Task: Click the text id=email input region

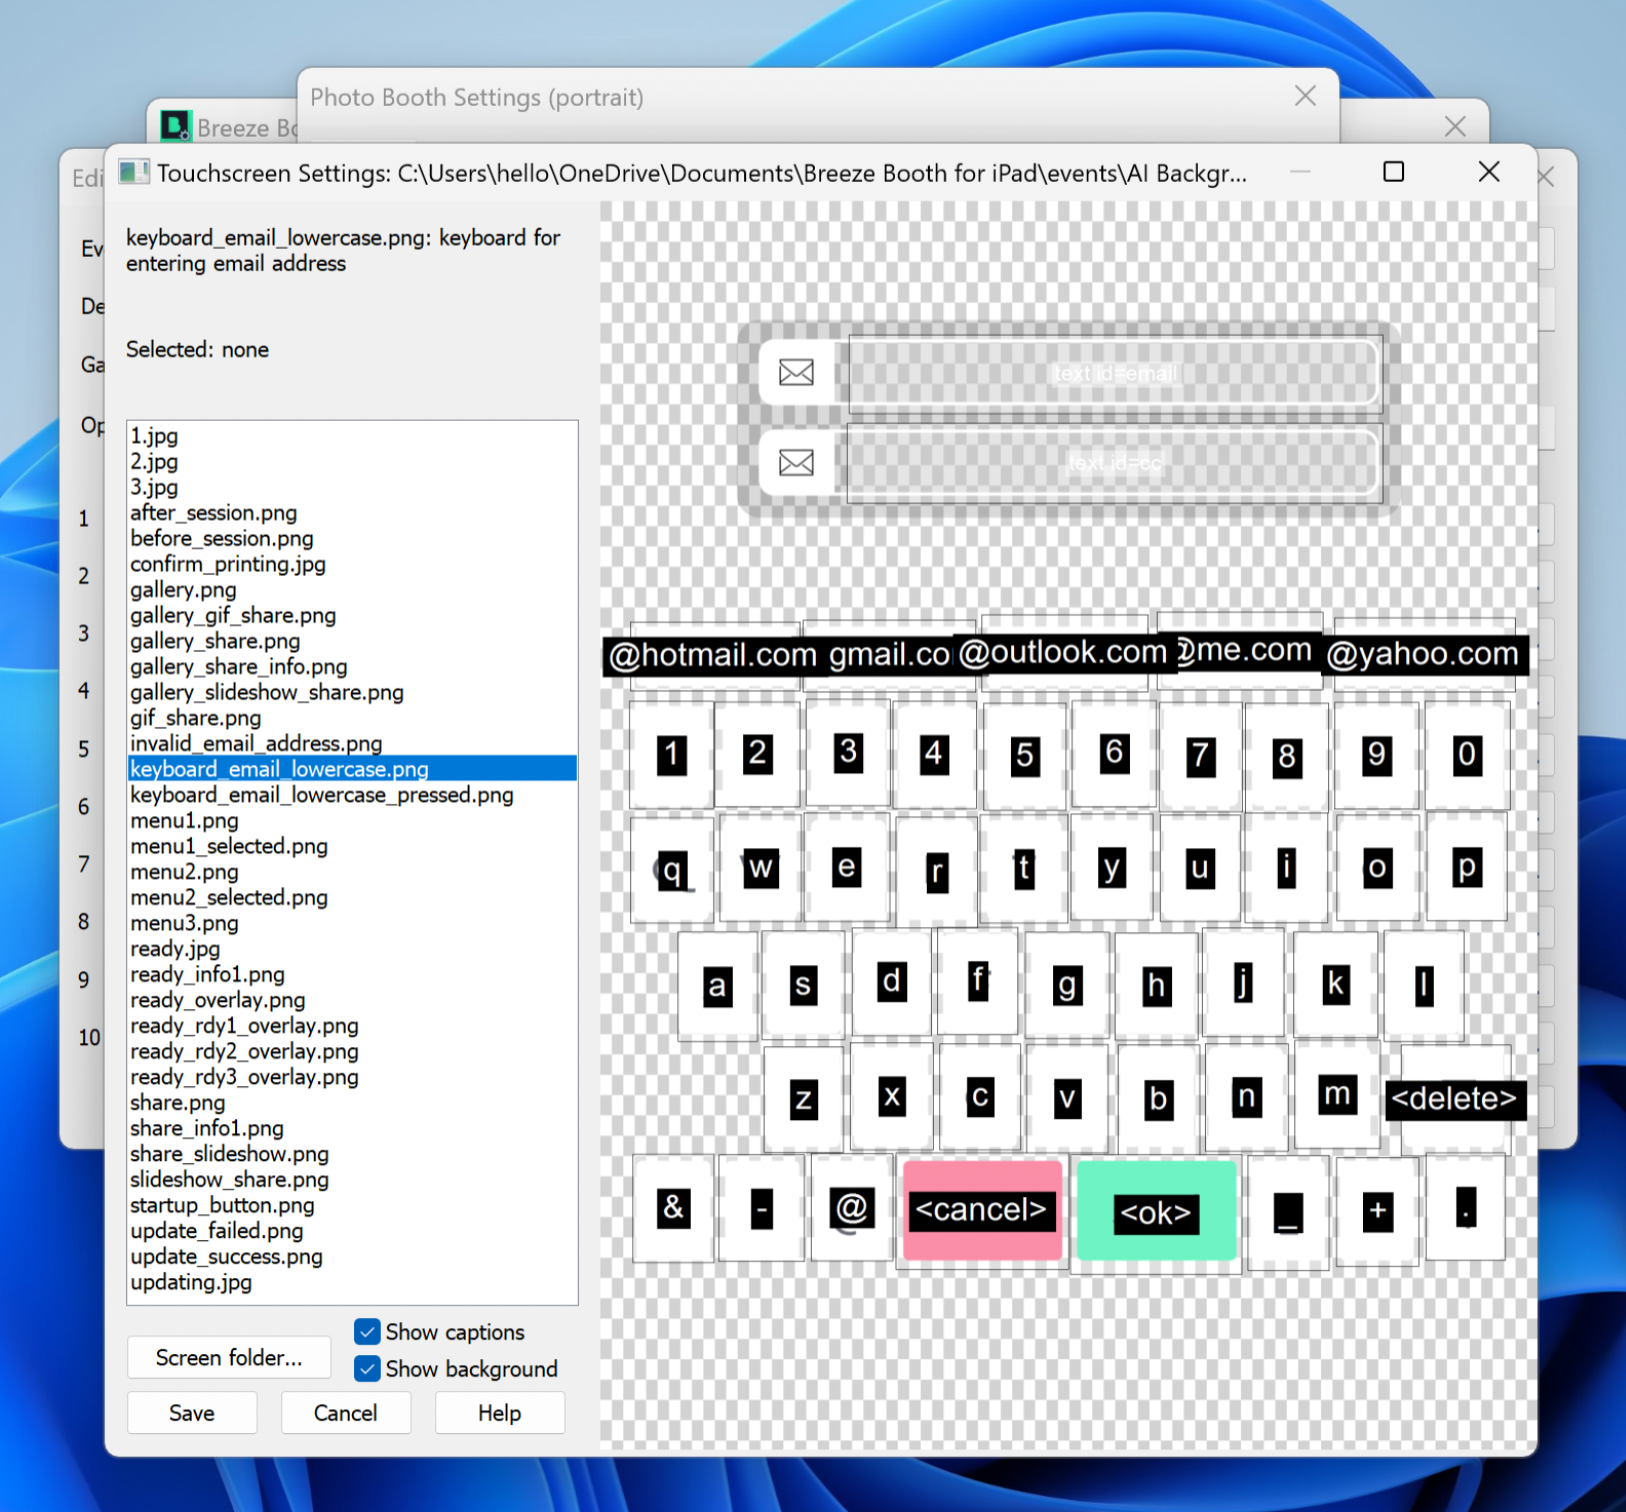Action: point(1114,374)
